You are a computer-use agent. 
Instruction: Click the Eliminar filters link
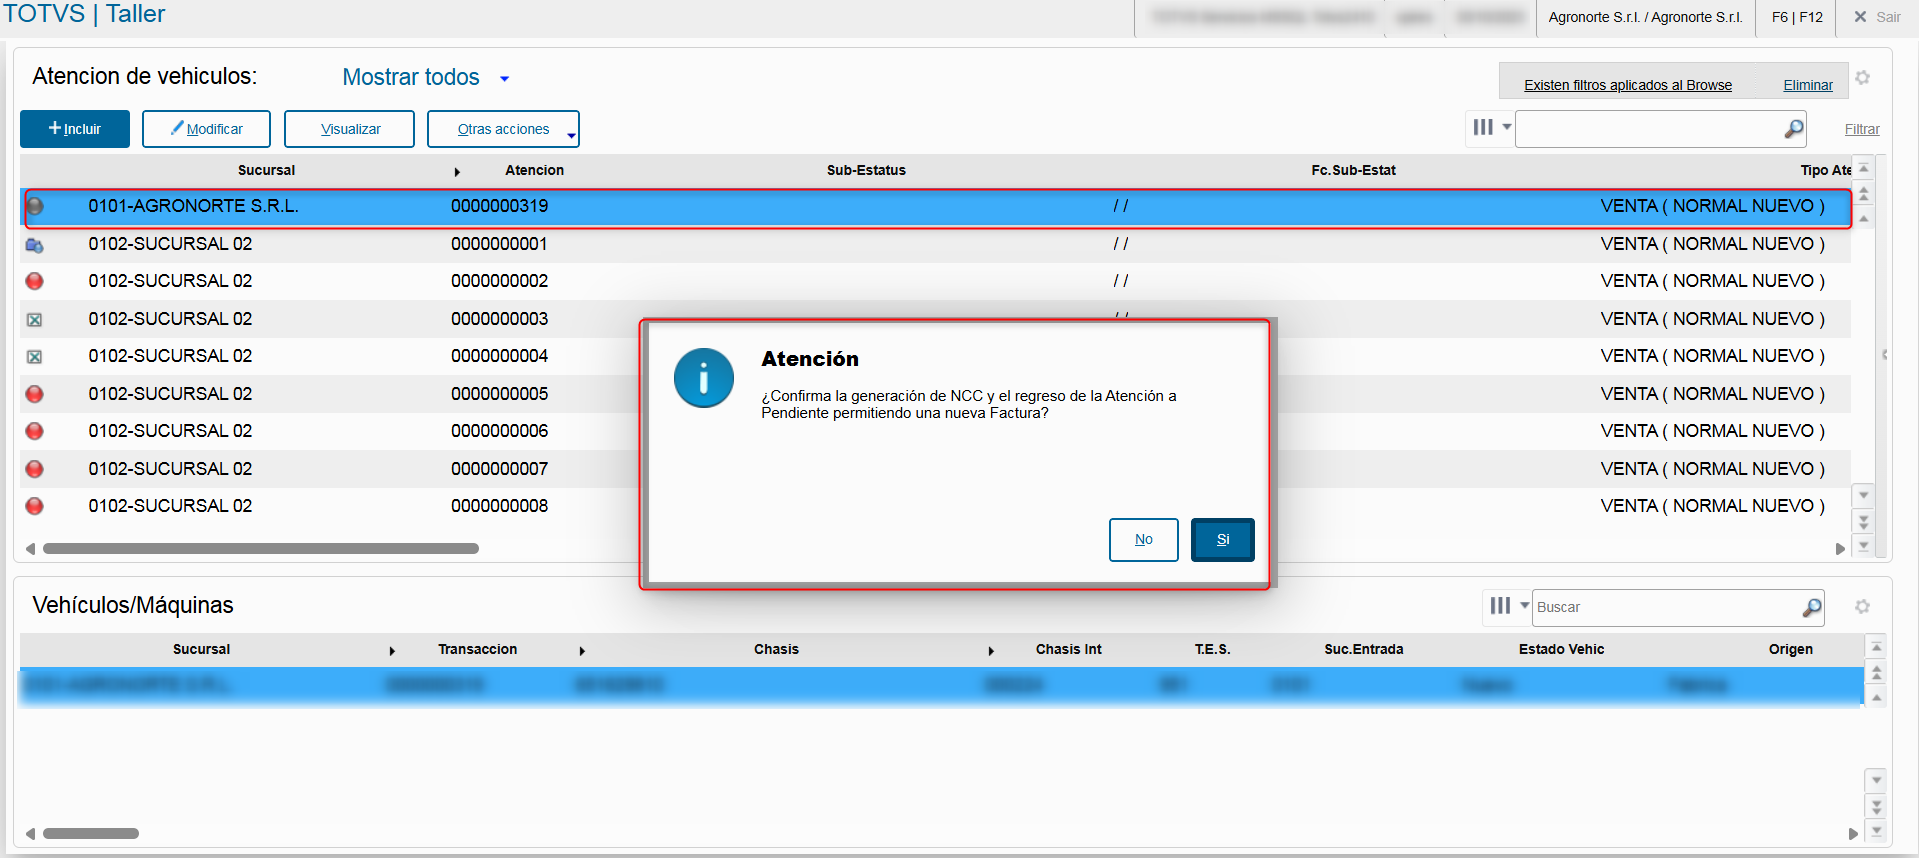click(x=1808, y=85)
